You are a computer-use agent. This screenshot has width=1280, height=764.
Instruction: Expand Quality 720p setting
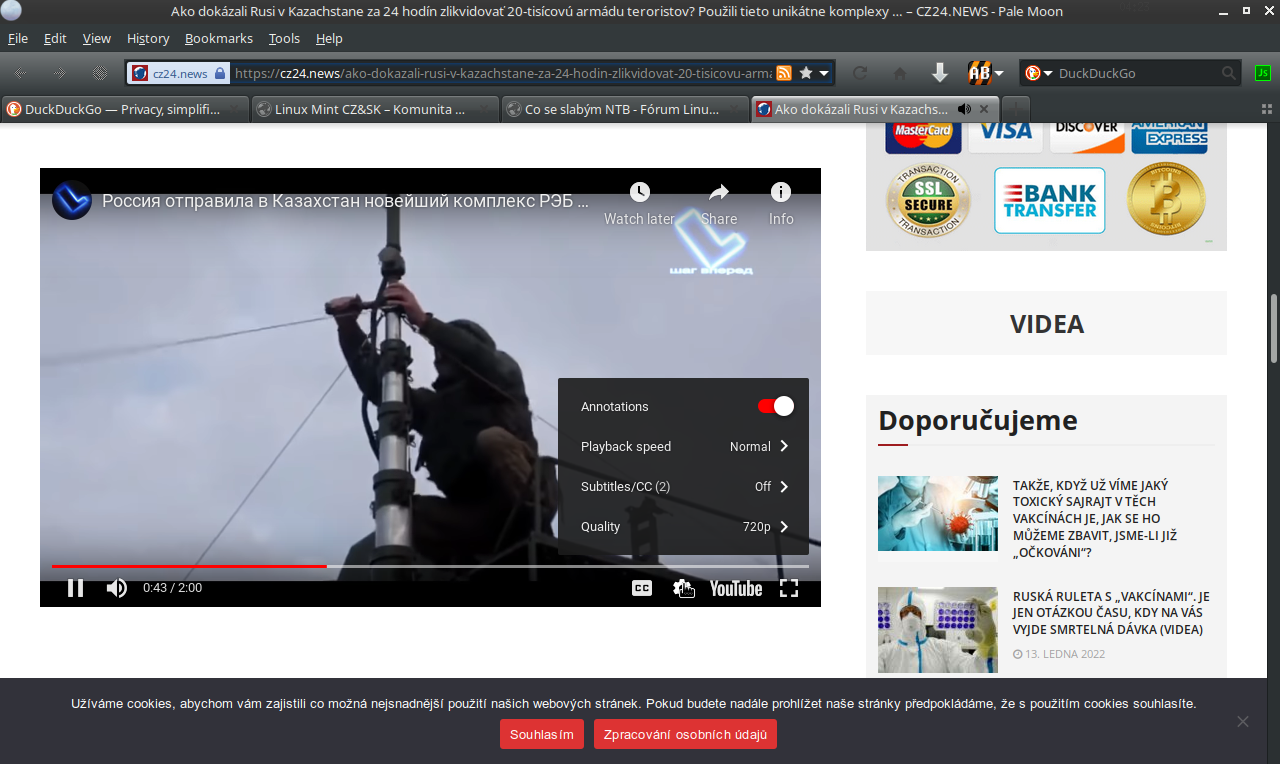pyautogui.click(x=683, y=527)
